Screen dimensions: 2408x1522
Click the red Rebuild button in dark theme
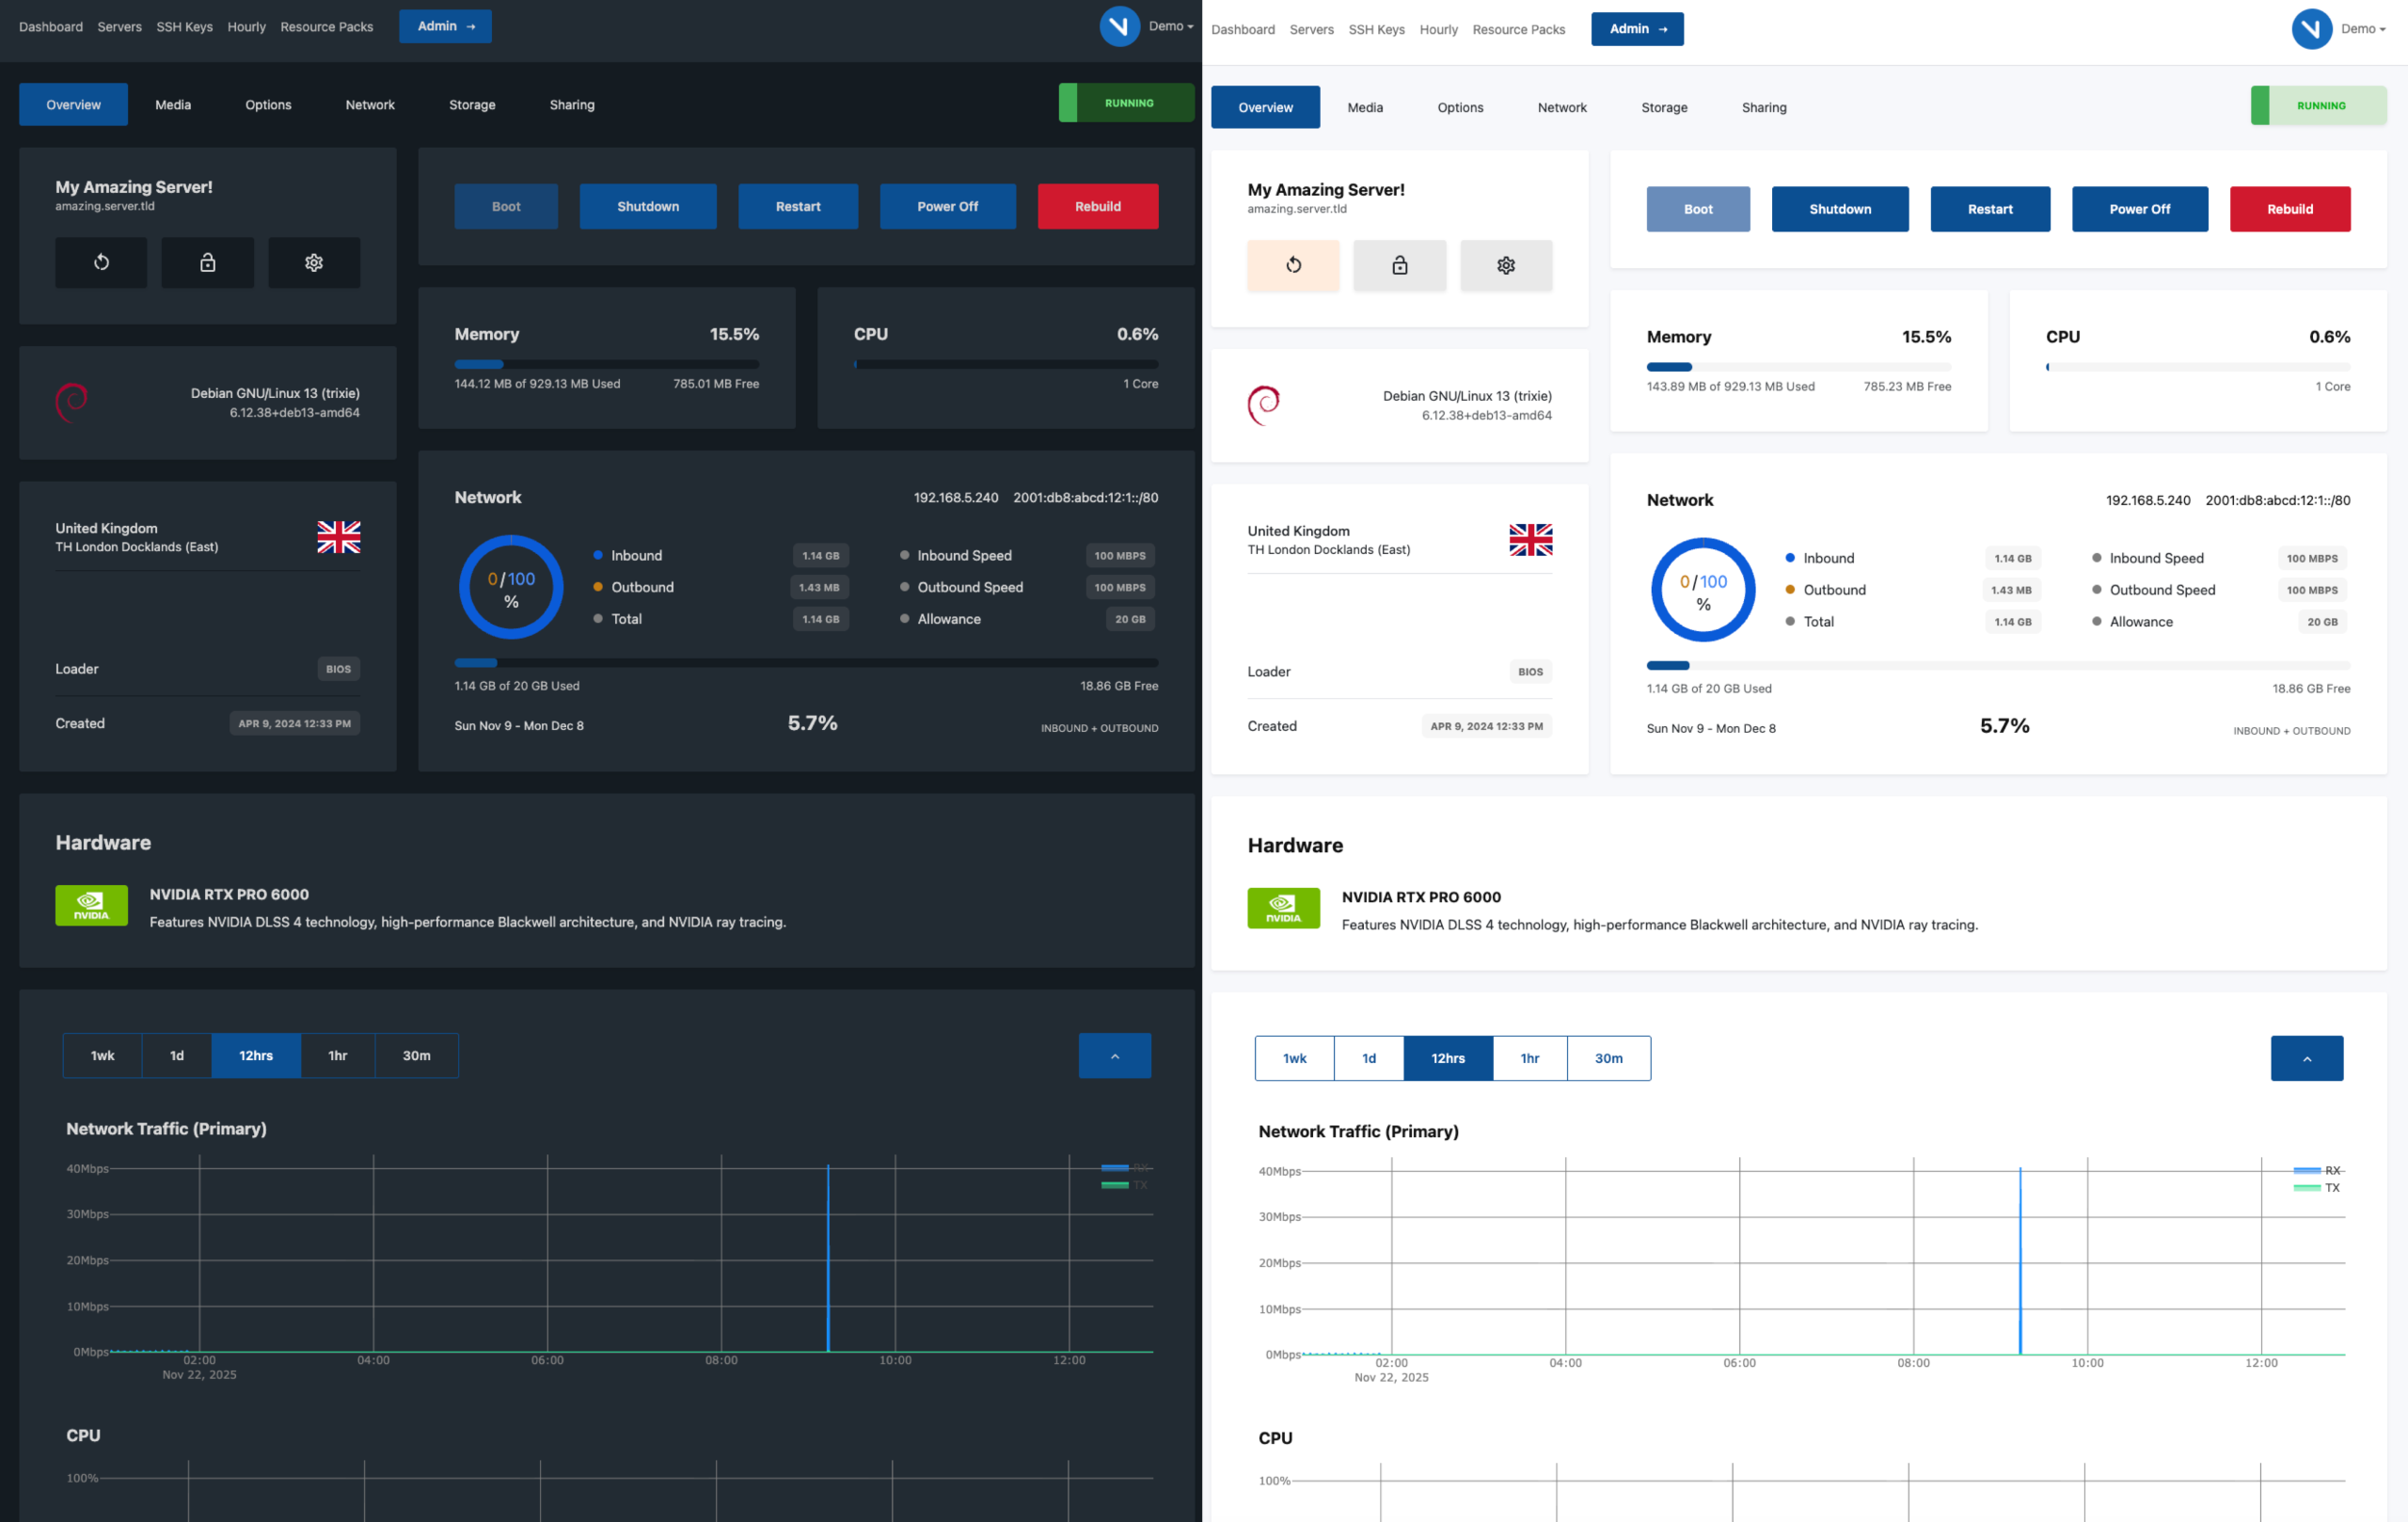point(1097,206)
